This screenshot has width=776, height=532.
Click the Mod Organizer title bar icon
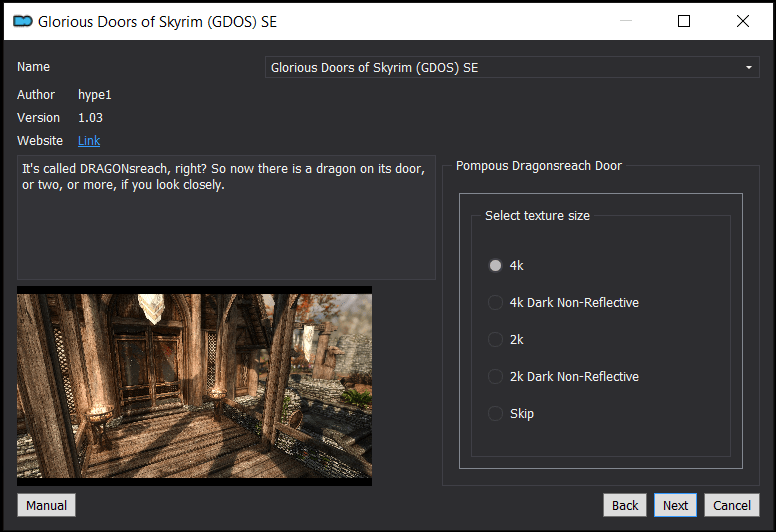coord(23,21)
